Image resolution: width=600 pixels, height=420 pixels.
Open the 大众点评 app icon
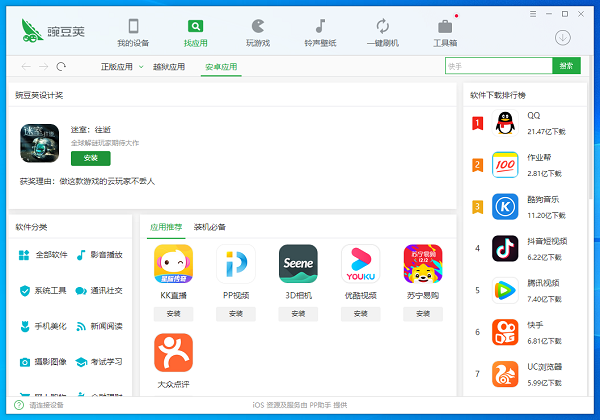click(173, 353)
